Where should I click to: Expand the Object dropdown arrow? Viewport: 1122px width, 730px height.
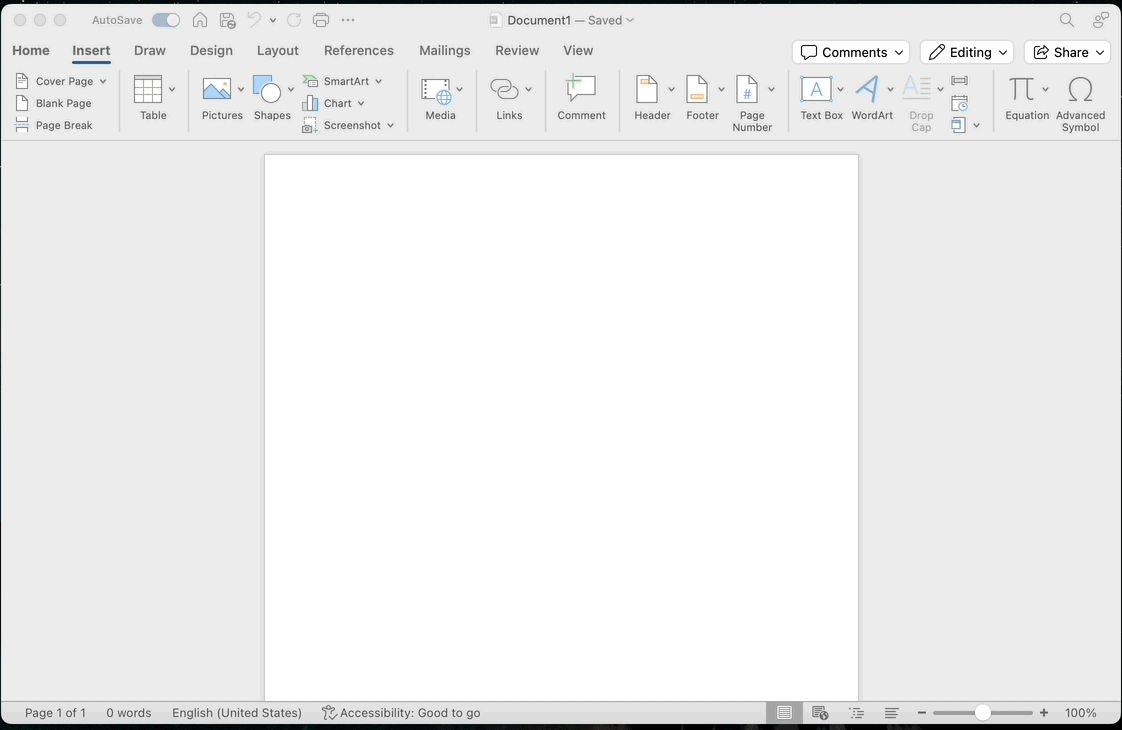(976, 126)
